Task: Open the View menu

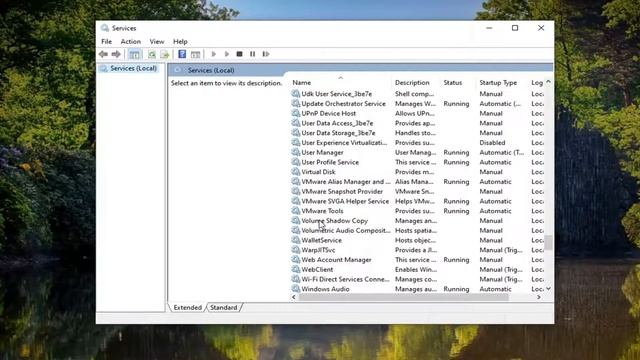Action: (x=157, y=42)
